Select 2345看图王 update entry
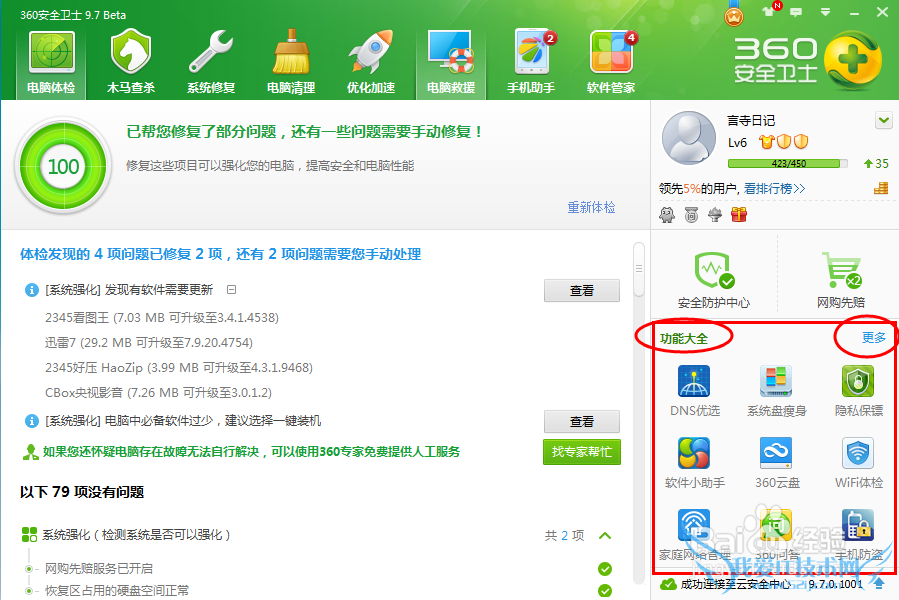Viewport: 899px width, 600px height. (162, 318)
